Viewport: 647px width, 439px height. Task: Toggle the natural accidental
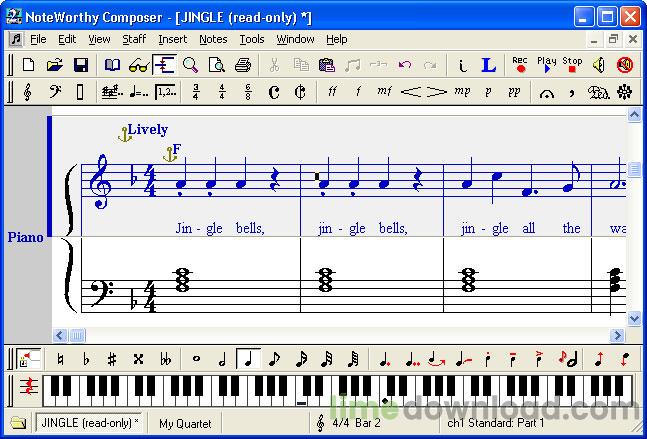(x=60, y=359)
